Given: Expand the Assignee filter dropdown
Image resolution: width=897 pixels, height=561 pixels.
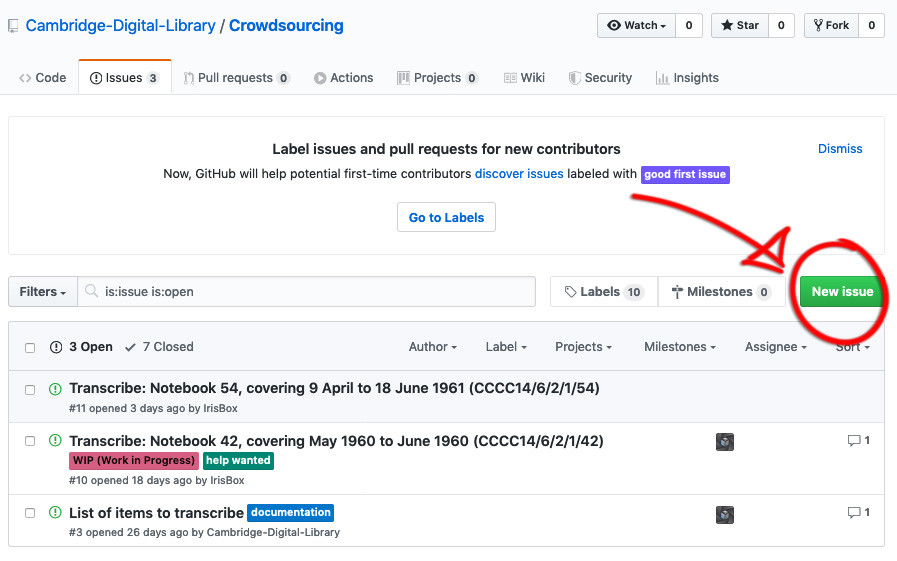Looking at the screenshot, I should click(x=775, y=347).
